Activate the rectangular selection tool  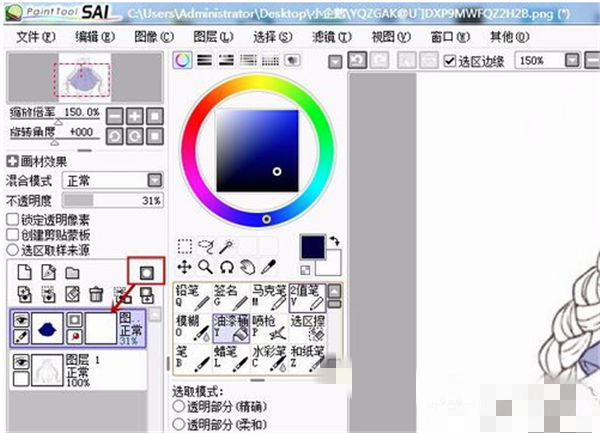click(184, 246)
